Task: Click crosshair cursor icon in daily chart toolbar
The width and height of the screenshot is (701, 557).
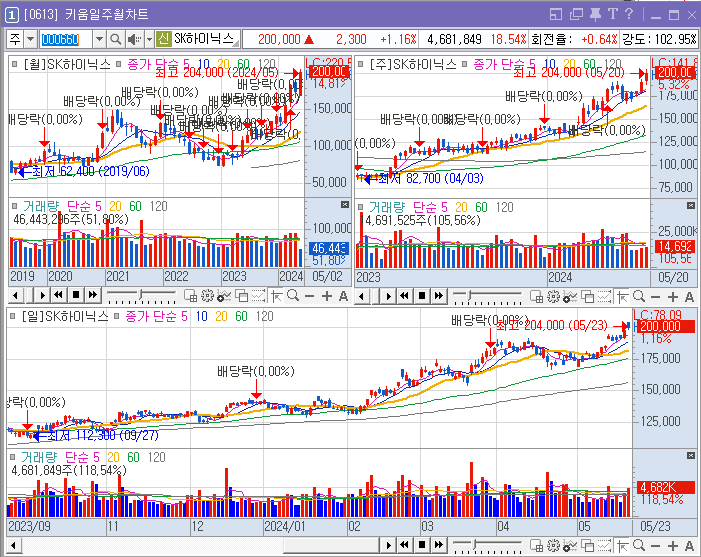Action: coord(622,545)
